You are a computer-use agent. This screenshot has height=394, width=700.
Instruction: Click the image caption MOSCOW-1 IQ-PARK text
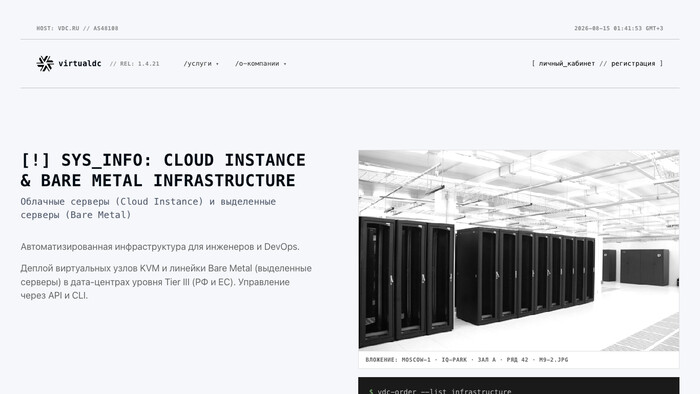(x=467, y=360)
